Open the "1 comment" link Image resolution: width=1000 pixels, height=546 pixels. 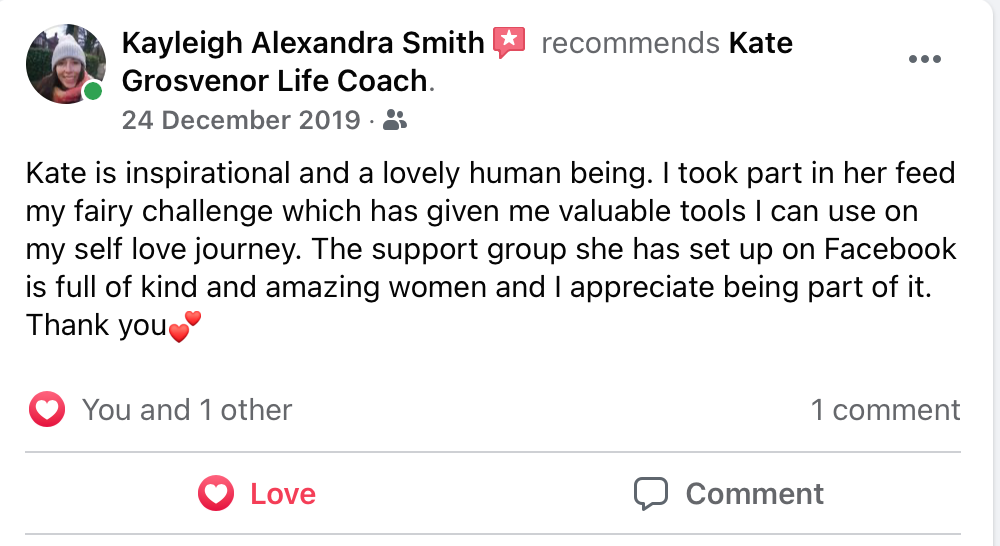click(x=885, y=410)
